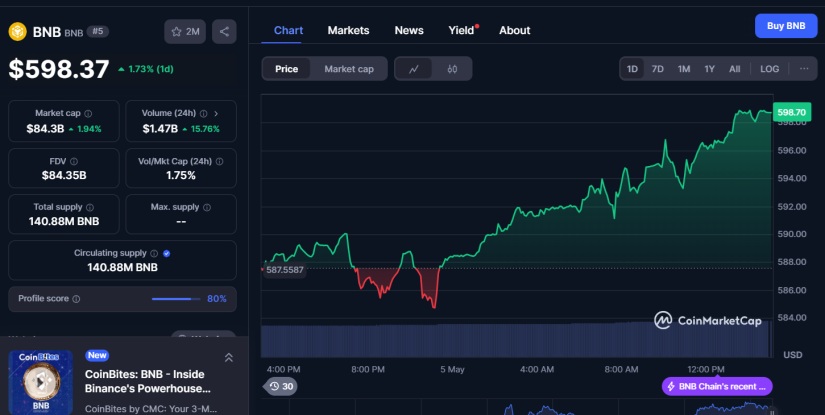The image size is (825, 415).
Task: Switch chart to Market cap
Action: click(349, 69)
